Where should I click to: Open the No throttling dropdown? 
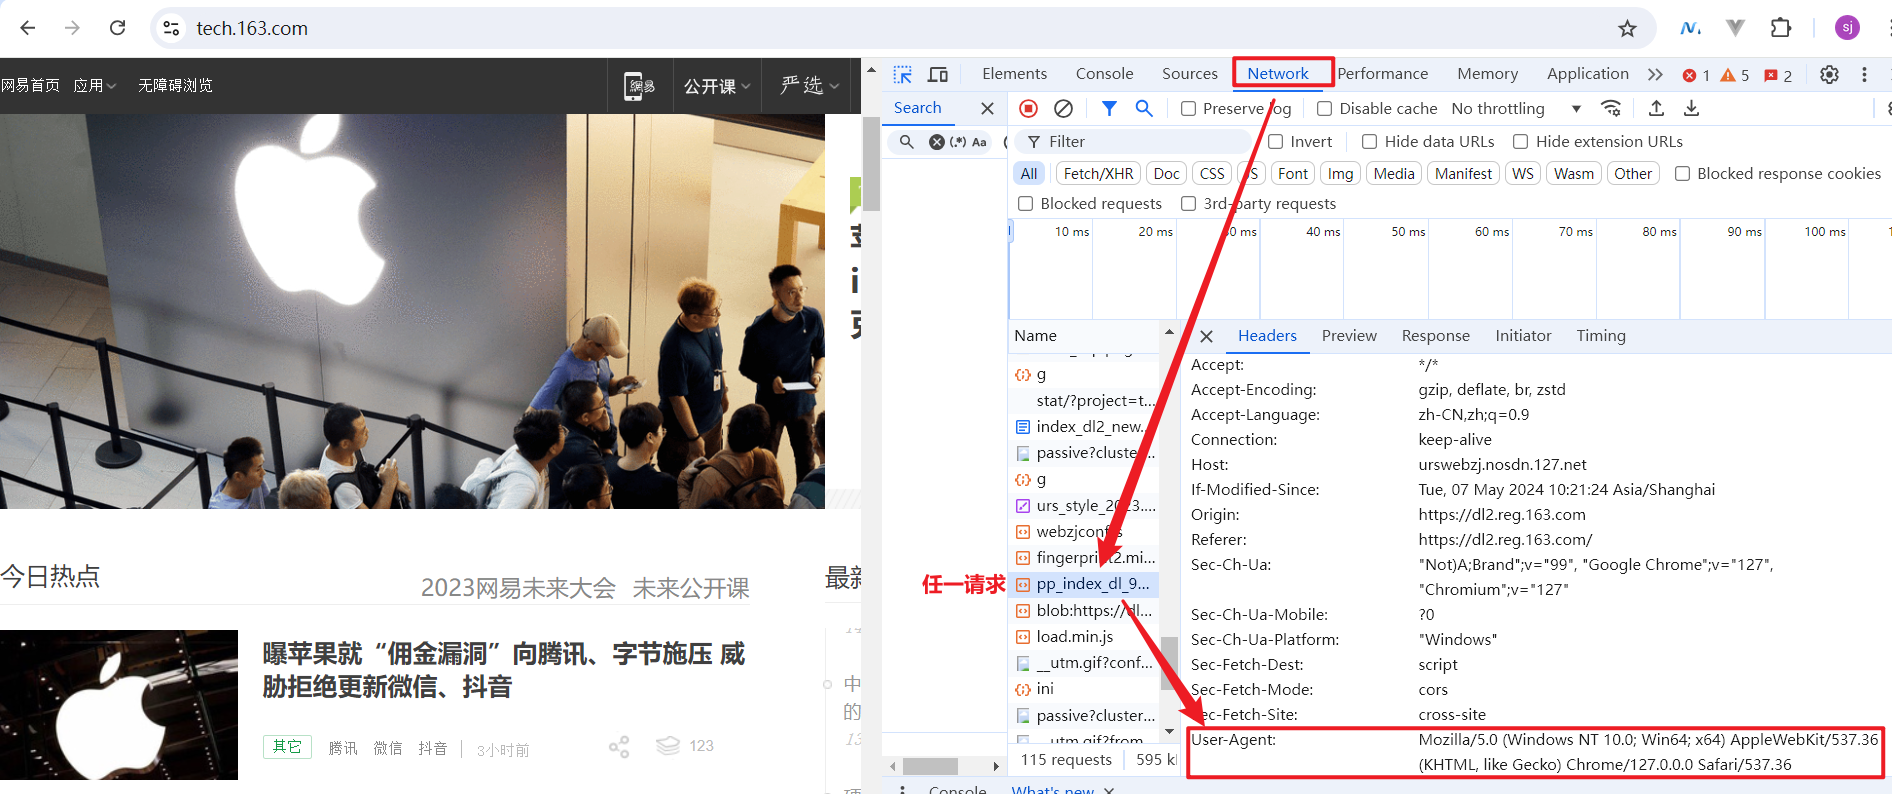(x=1516, y=108)
